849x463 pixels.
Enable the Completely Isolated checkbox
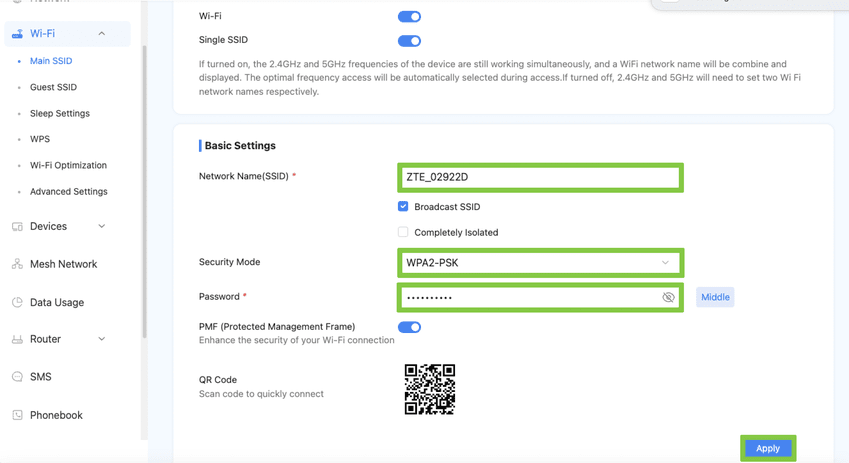tap(403, 232)
